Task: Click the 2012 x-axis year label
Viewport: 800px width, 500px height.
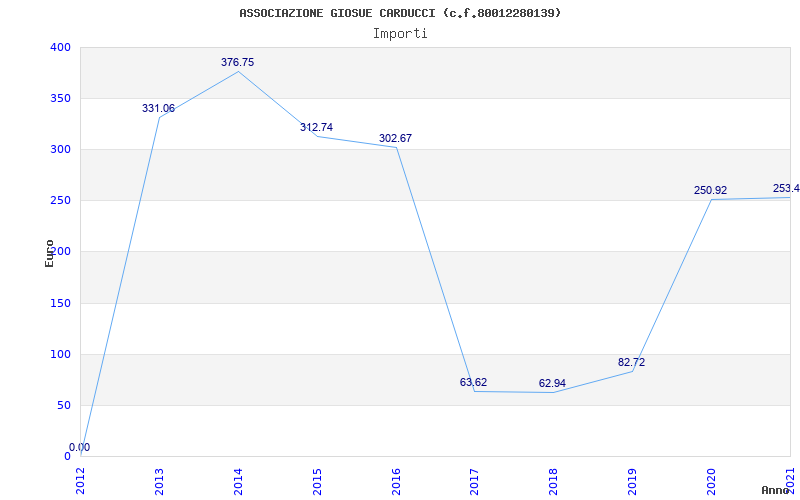Action: (81, 482)
